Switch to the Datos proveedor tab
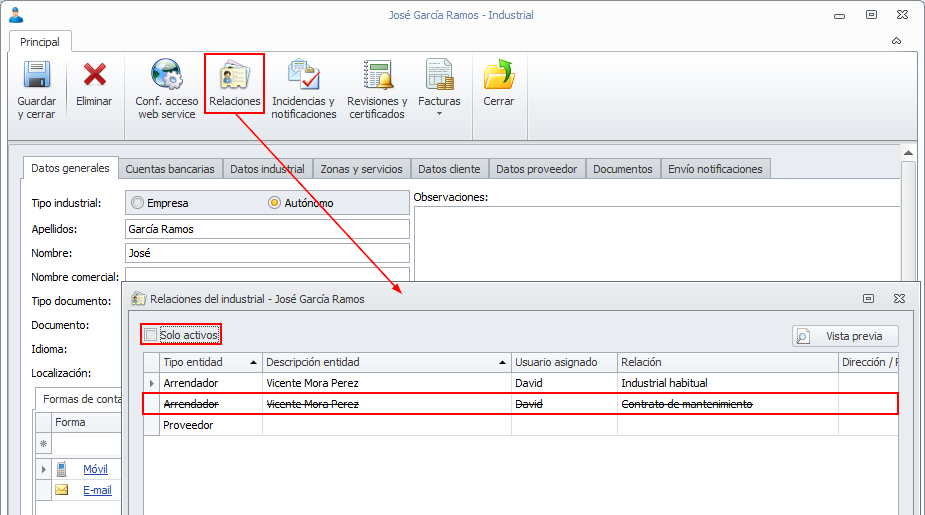This screenshot has width=925, height=515. click(536, 169)
